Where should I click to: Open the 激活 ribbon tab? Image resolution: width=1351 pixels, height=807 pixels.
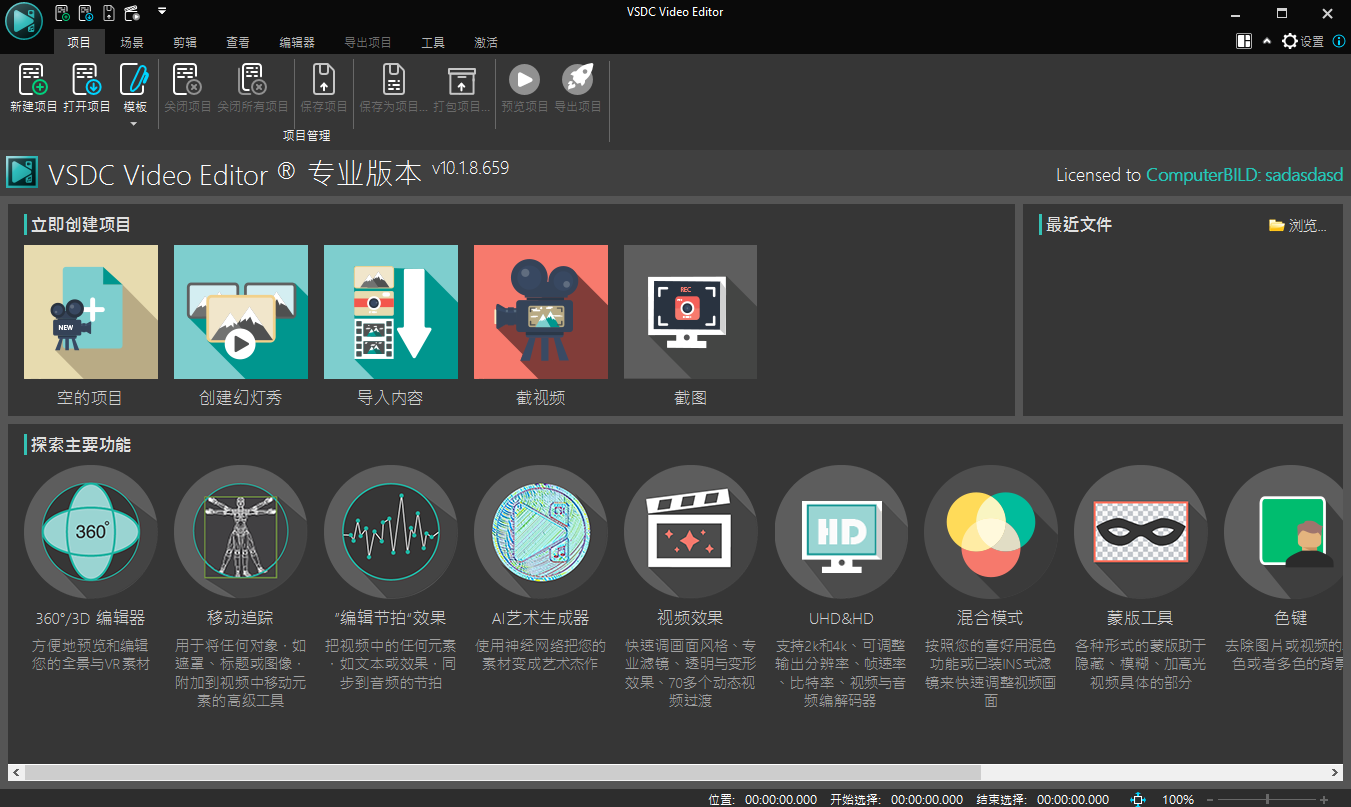(486, 42)
